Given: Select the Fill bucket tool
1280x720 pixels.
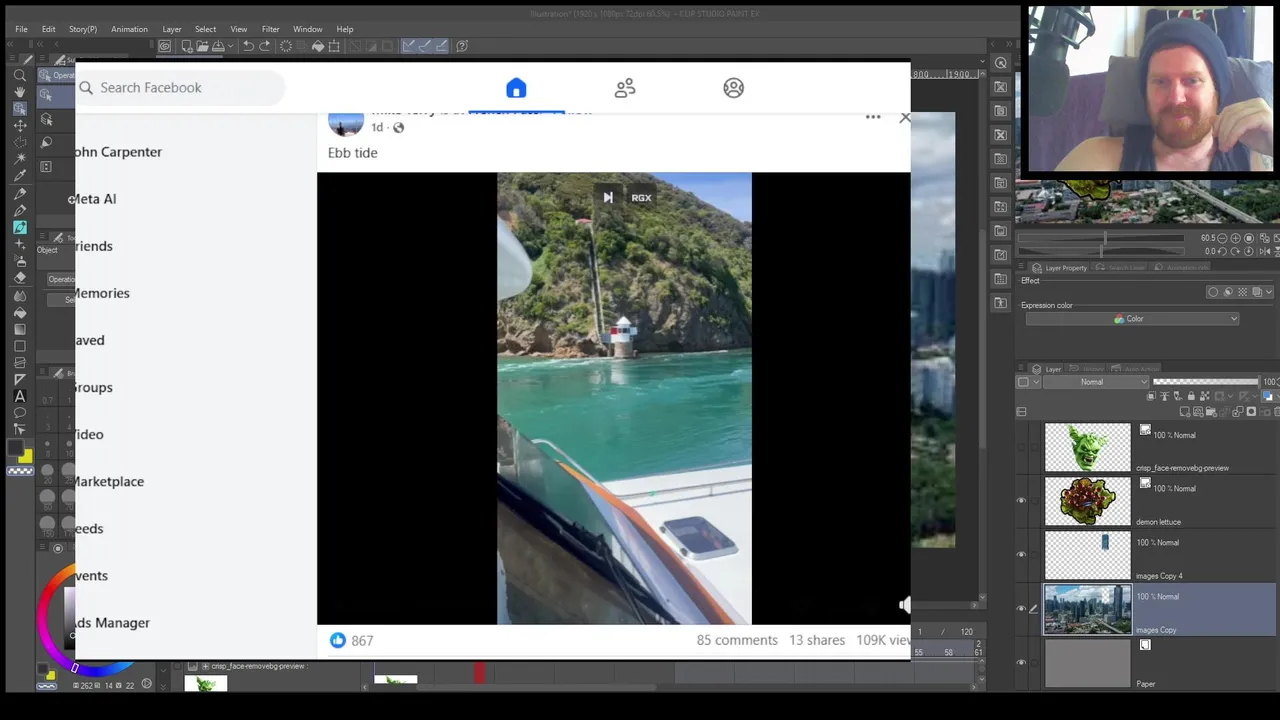Looking at the screenshot, I should coord(20,312).
